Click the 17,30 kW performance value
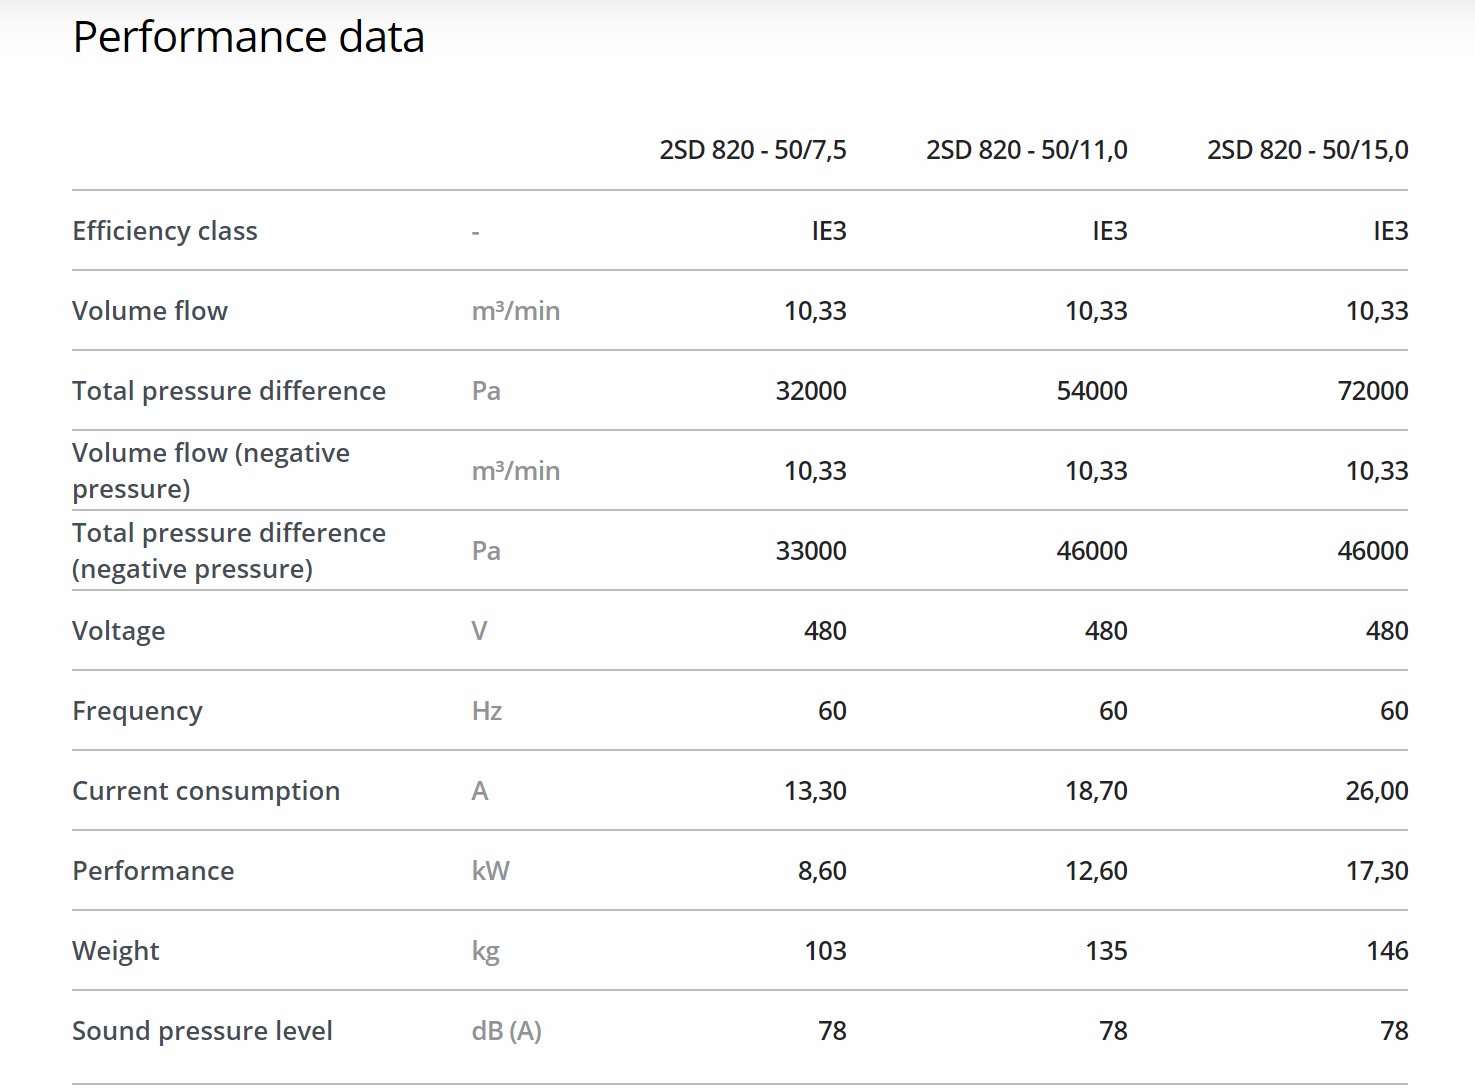This screenshot has height=1091, width=1475. click(1377, 871)
